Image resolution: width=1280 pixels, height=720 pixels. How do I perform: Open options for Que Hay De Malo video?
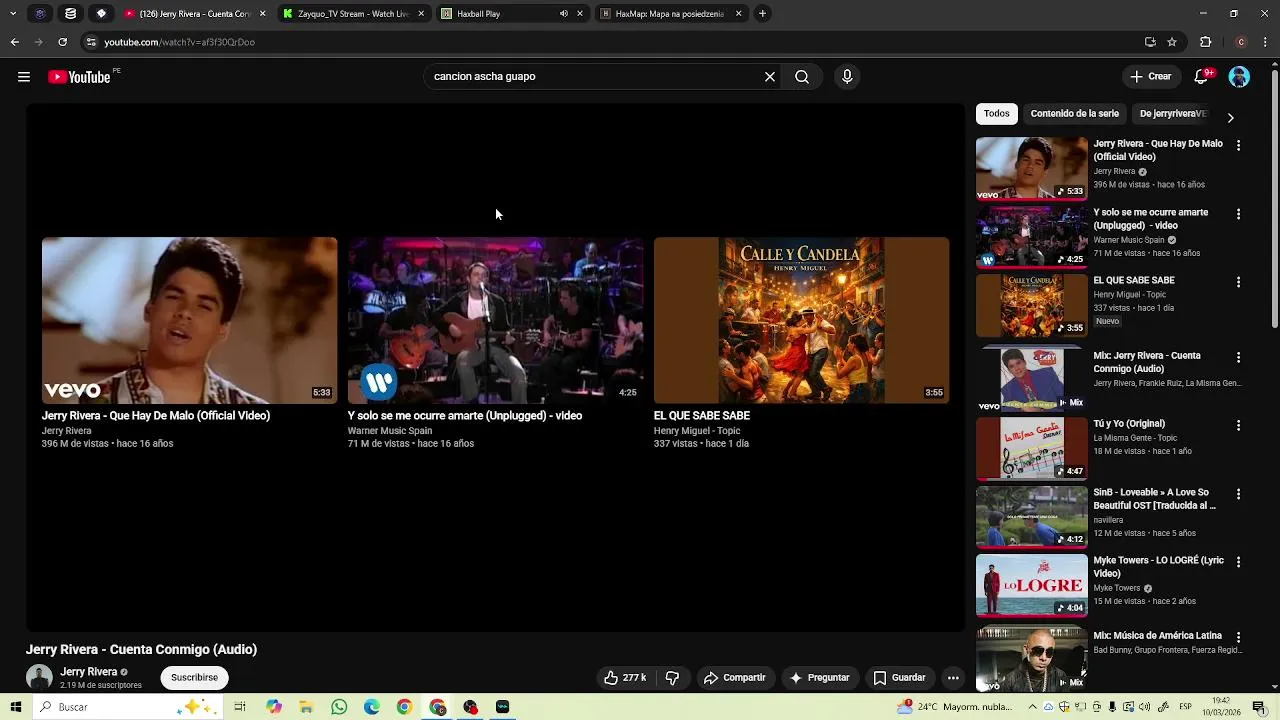[x=1238, y=146]
